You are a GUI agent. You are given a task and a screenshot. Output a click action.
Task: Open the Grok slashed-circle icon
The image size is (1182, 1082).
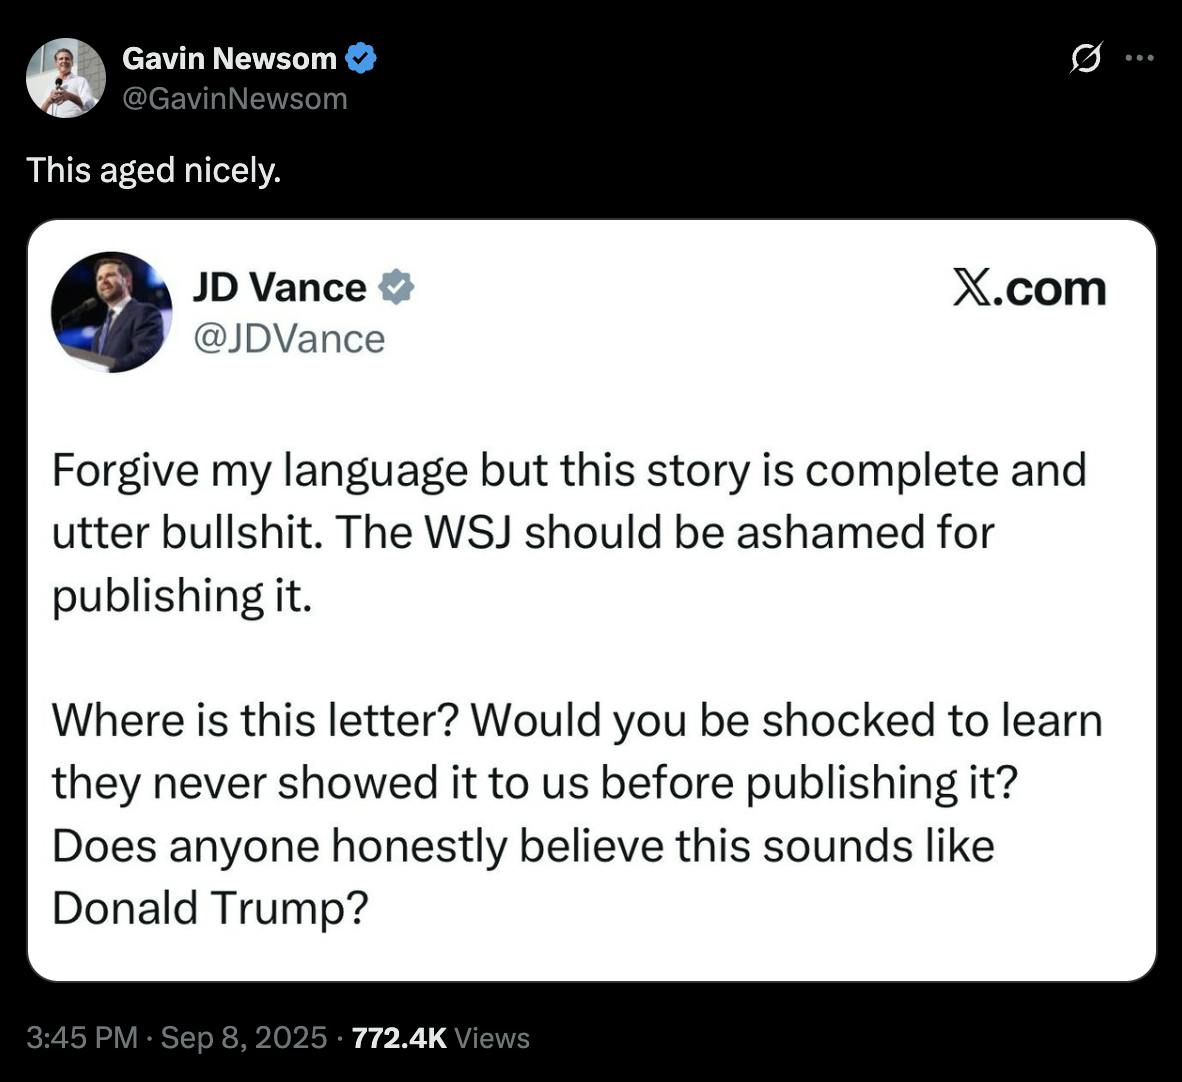(1086, 58)
